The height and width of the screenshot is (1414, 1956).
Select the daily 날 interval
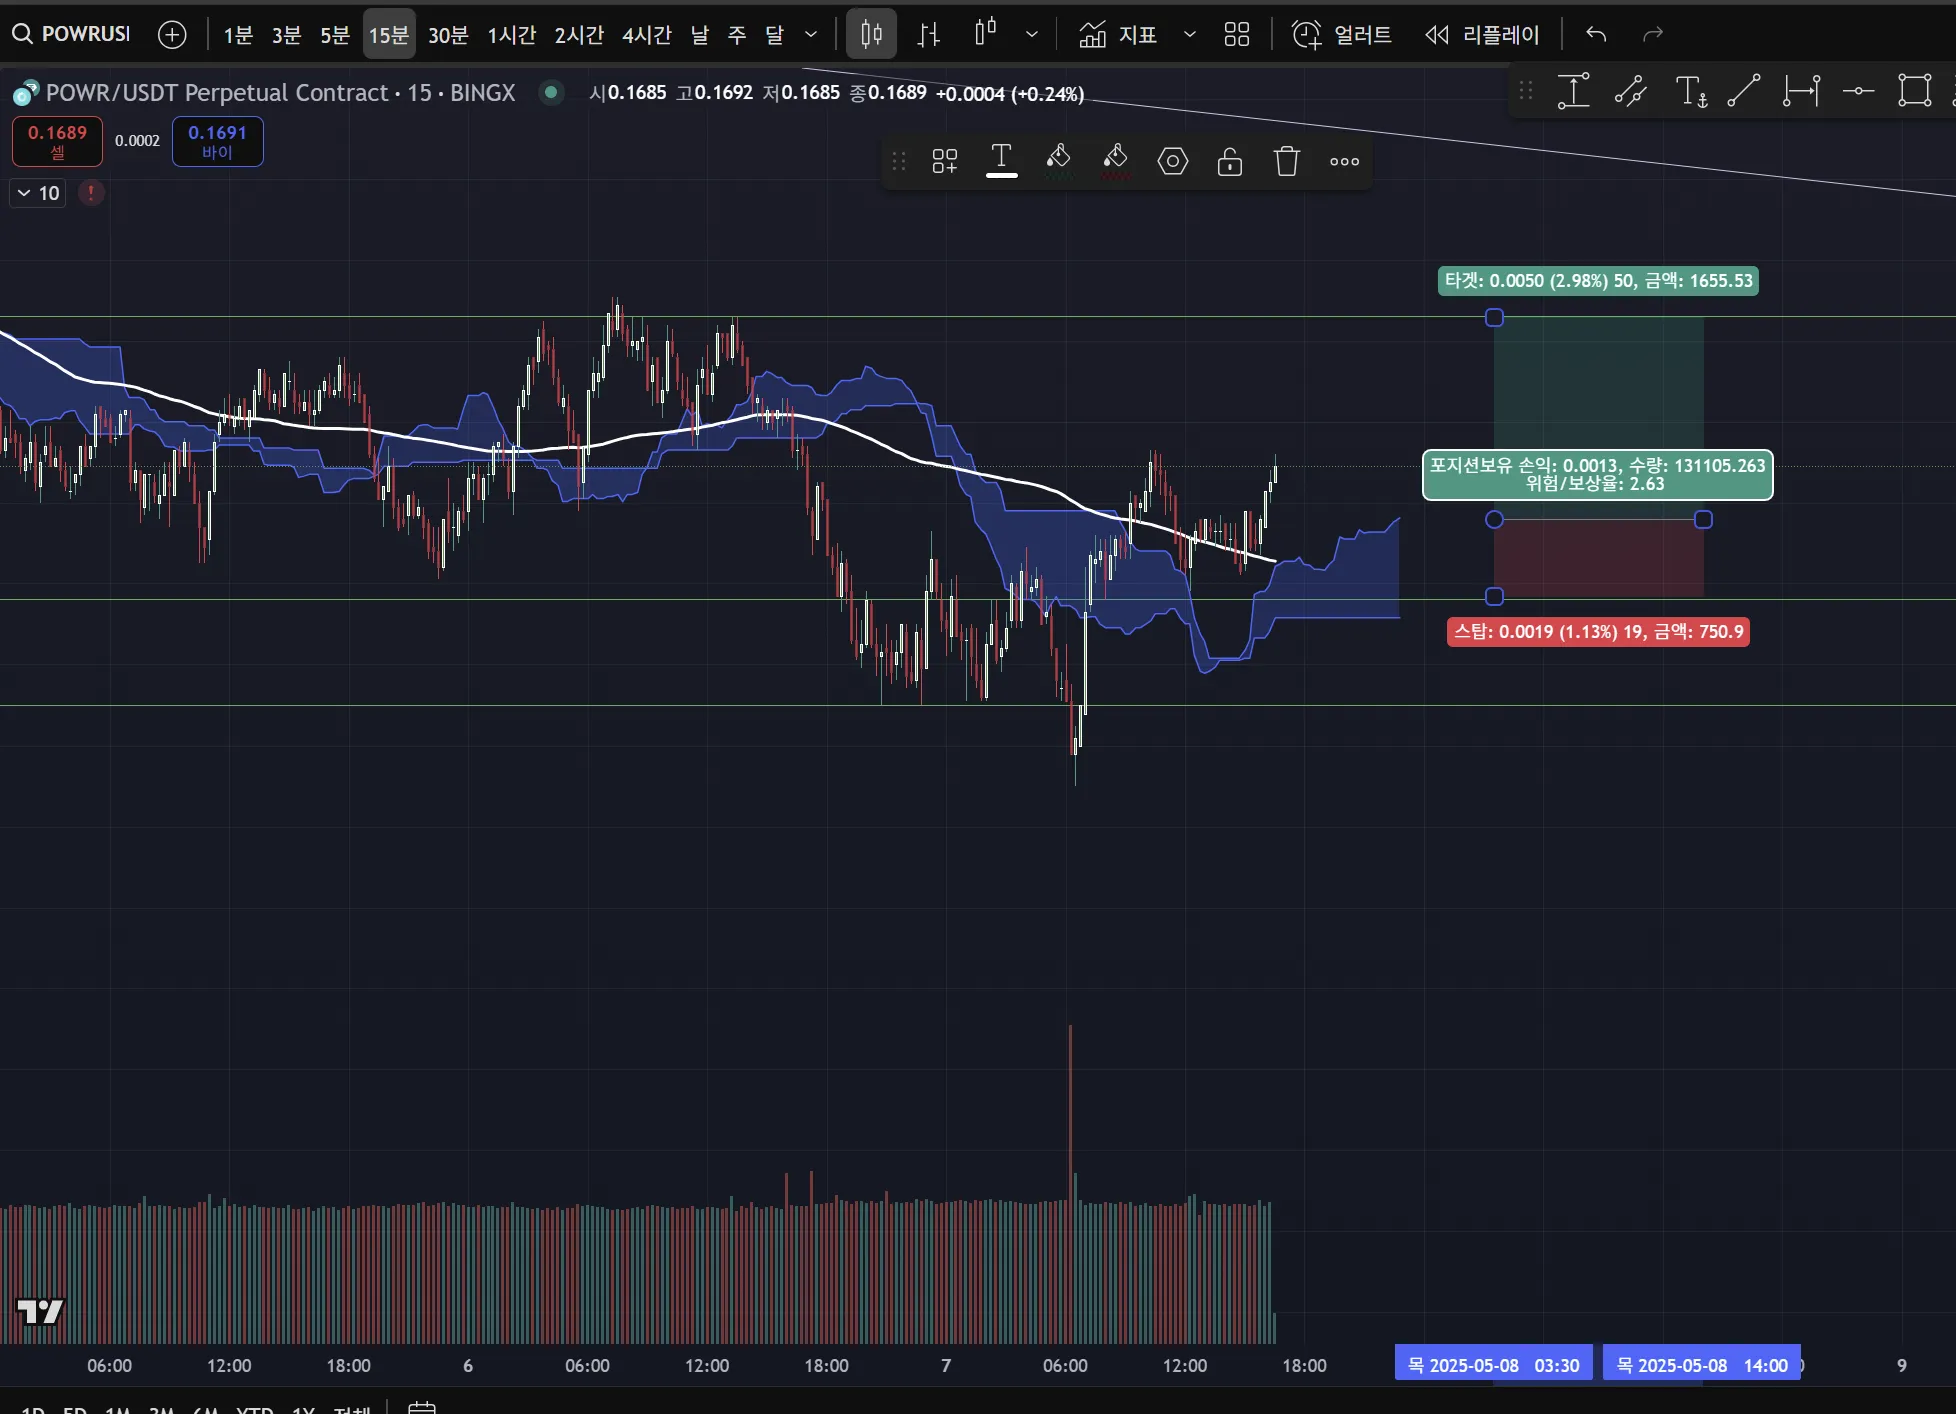700,35
